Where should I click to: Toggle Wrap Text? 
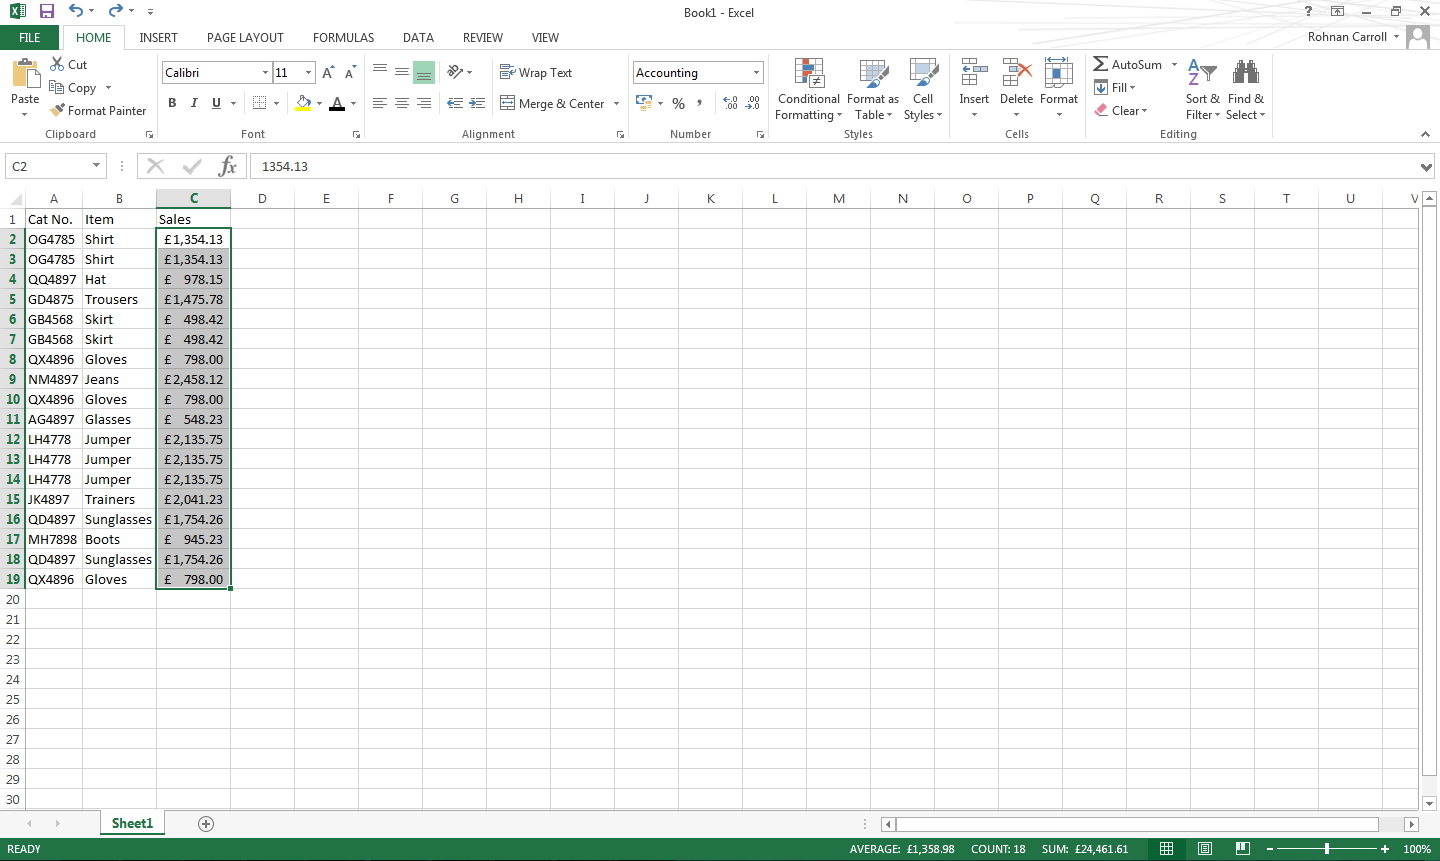point(536,72)
